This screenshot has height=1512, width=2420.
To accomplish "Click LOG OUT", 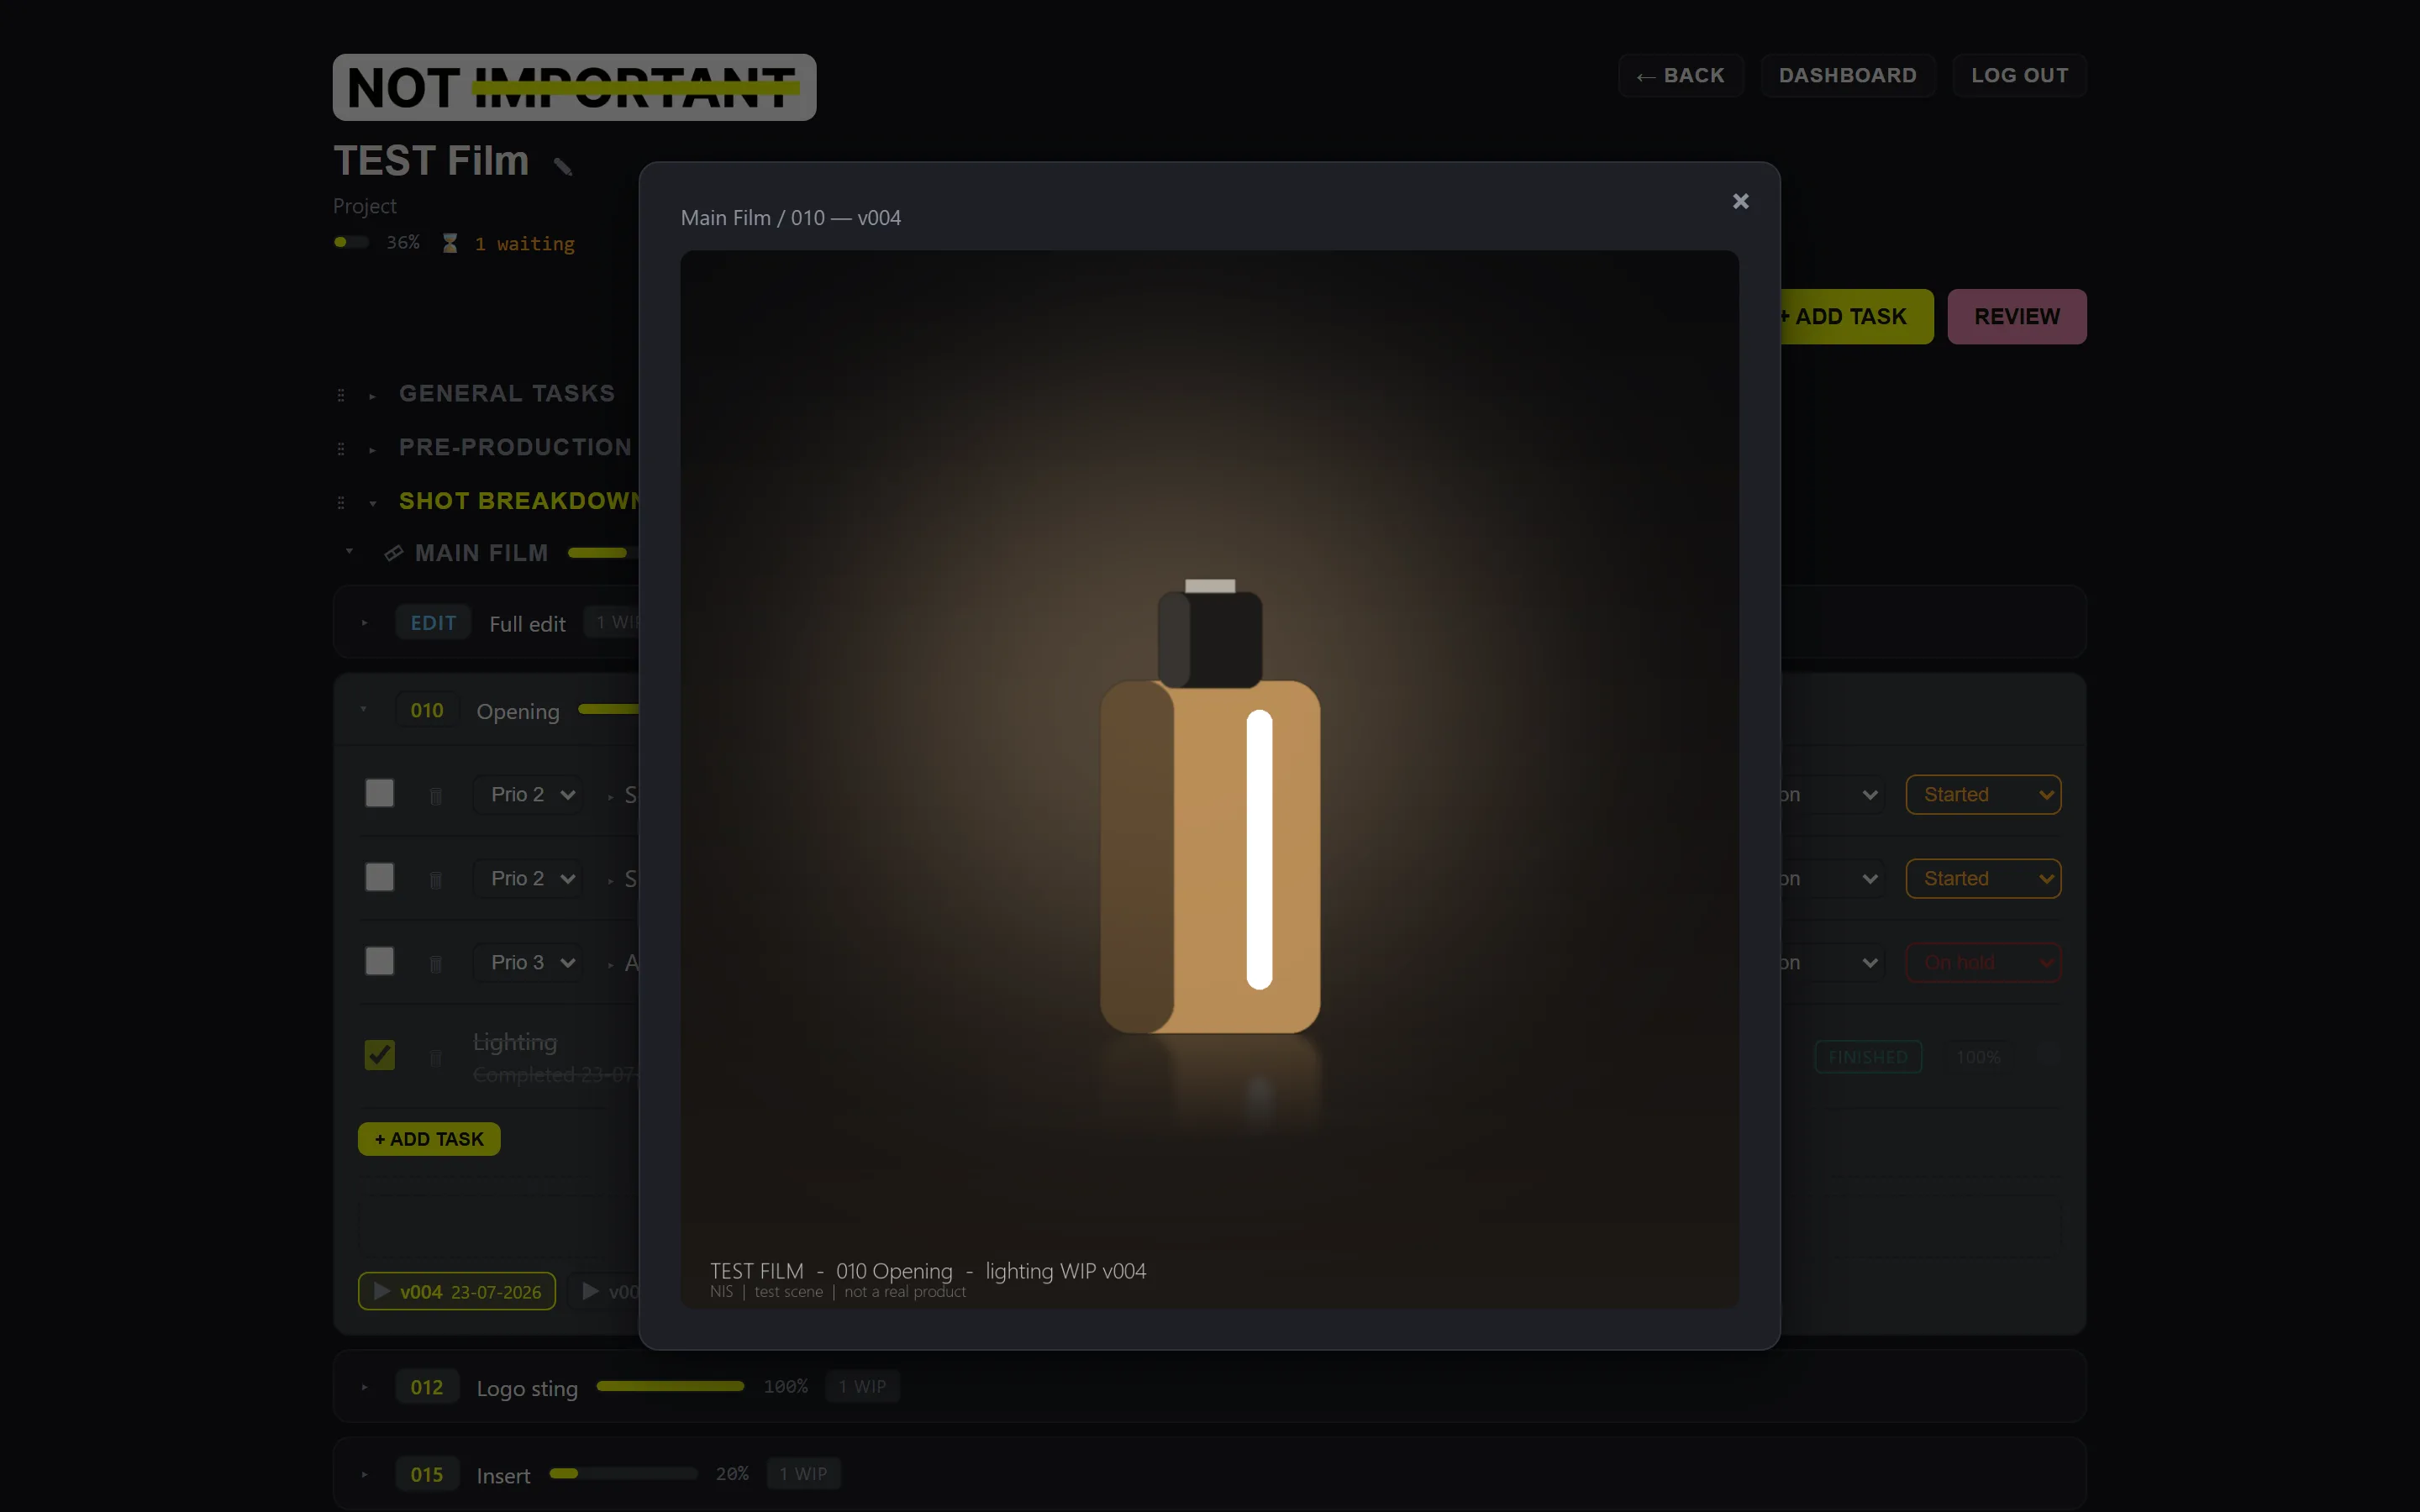I will [2019, 76].
